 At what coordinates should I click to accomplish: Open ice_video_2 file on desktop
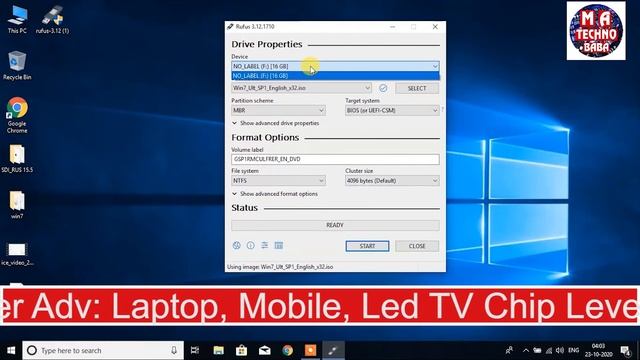pyautogui.click(x=17, y=254)
